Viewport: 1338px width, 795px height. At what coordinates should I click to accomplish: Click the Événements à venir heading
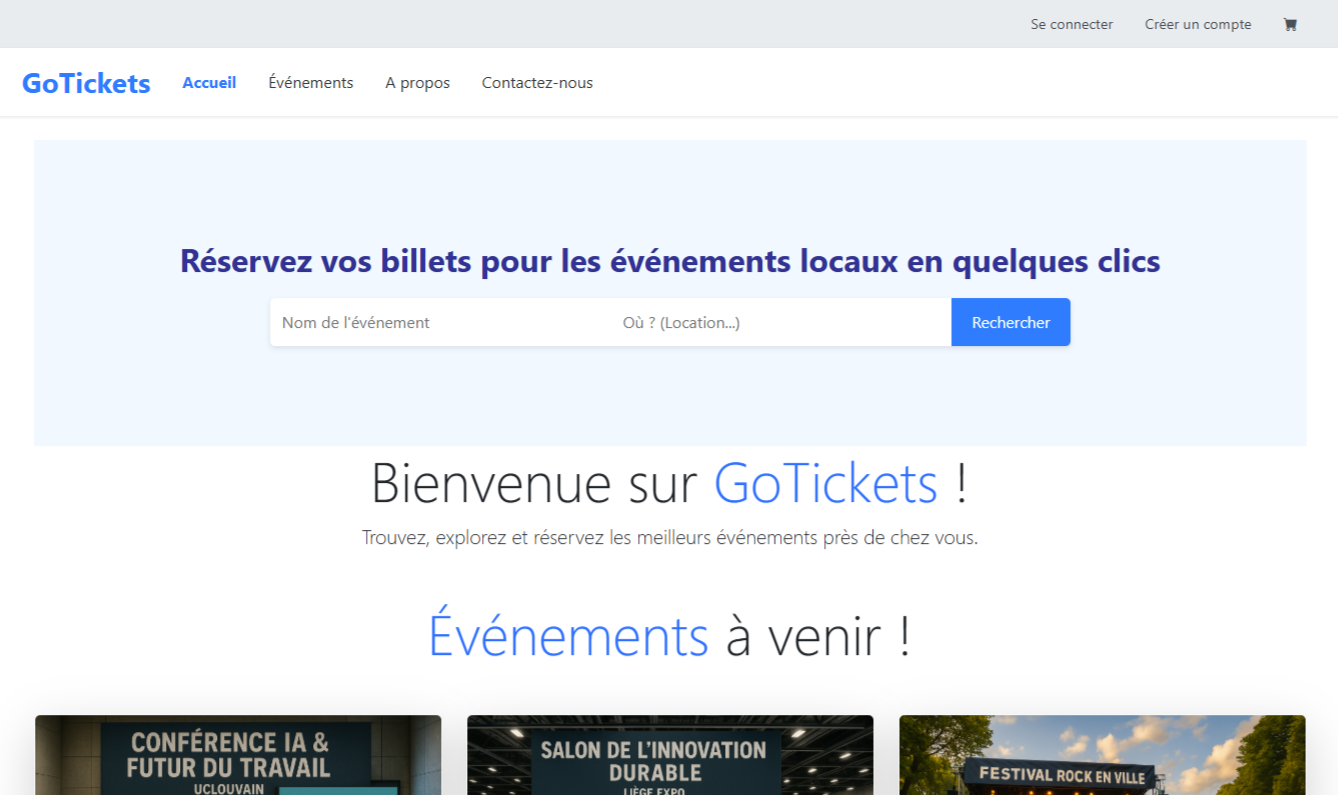click(670, 636)
